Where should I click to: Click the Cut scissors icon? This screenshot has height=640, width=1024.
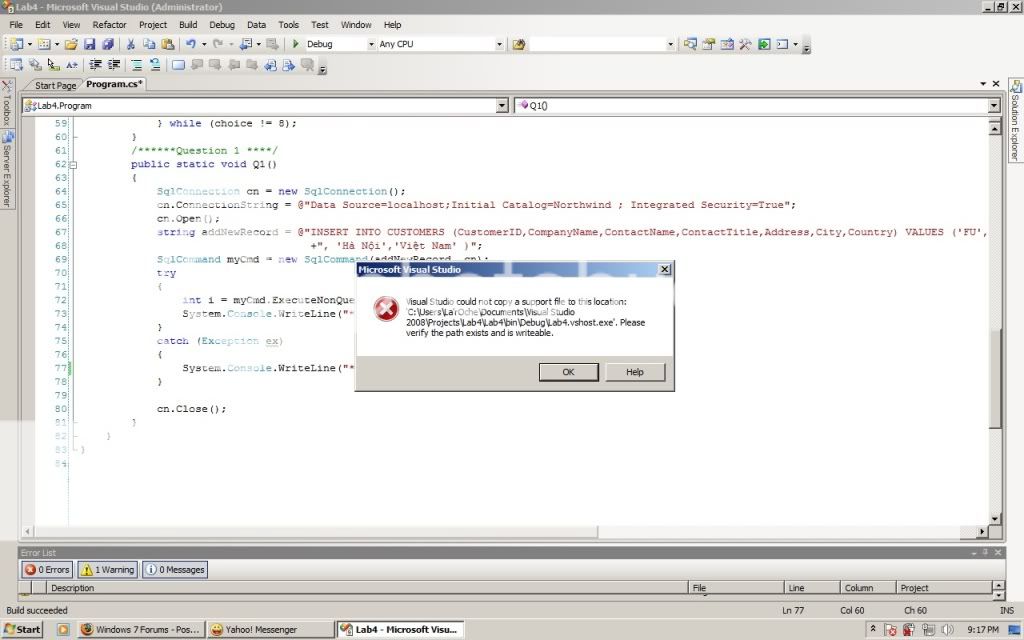[x=130, y=44]
